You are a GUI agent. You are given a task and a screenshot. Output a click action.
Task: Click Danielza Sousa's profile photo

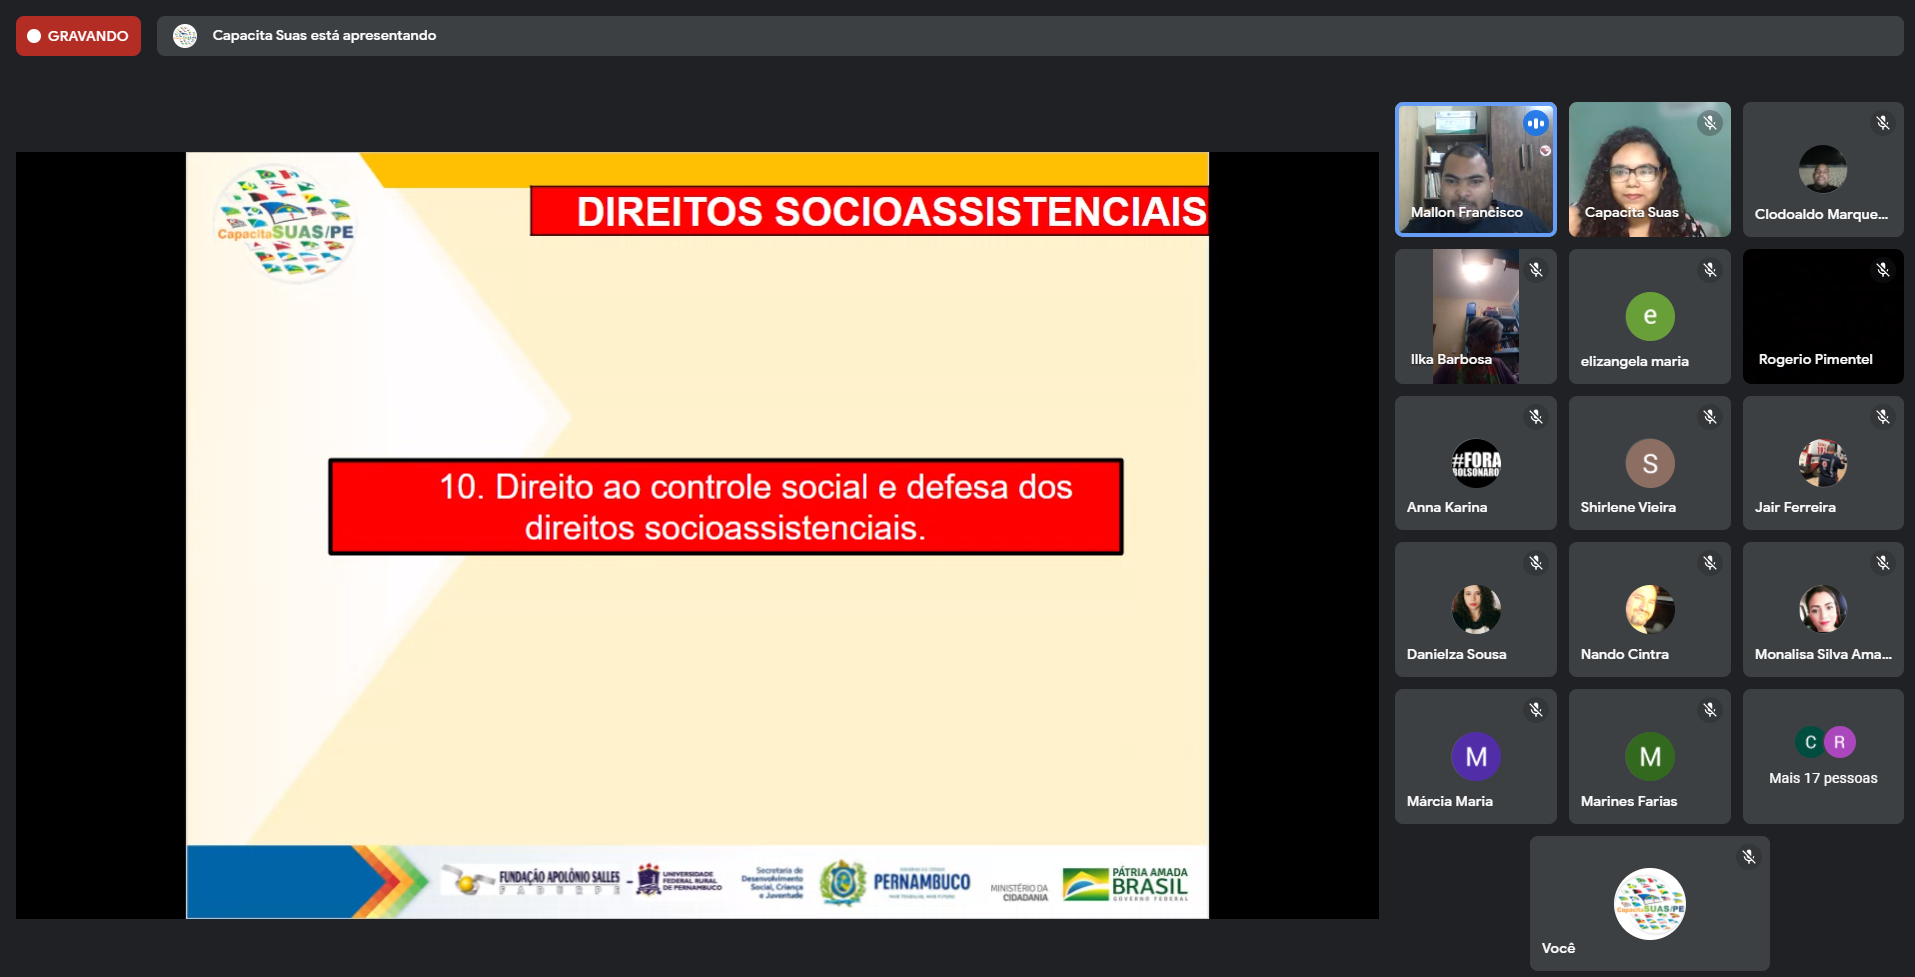pyautogui.click(x=1476, y=609)
